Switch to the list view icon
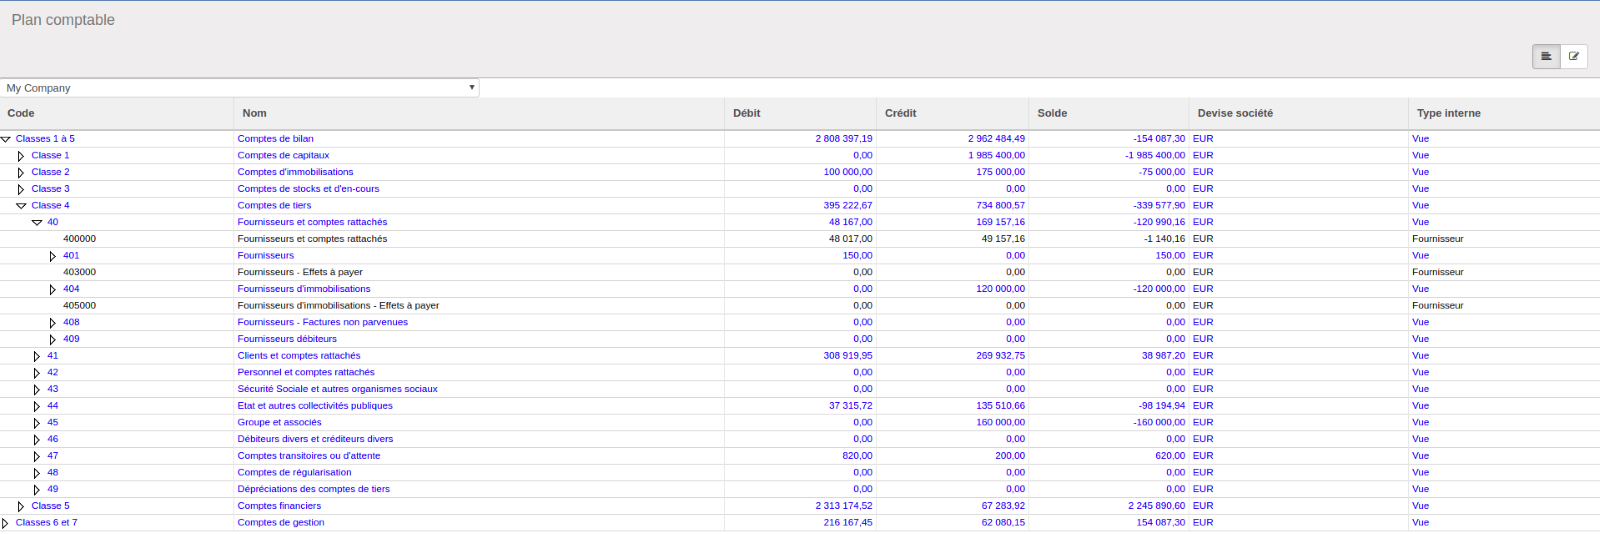 (x=1546, y=56)
